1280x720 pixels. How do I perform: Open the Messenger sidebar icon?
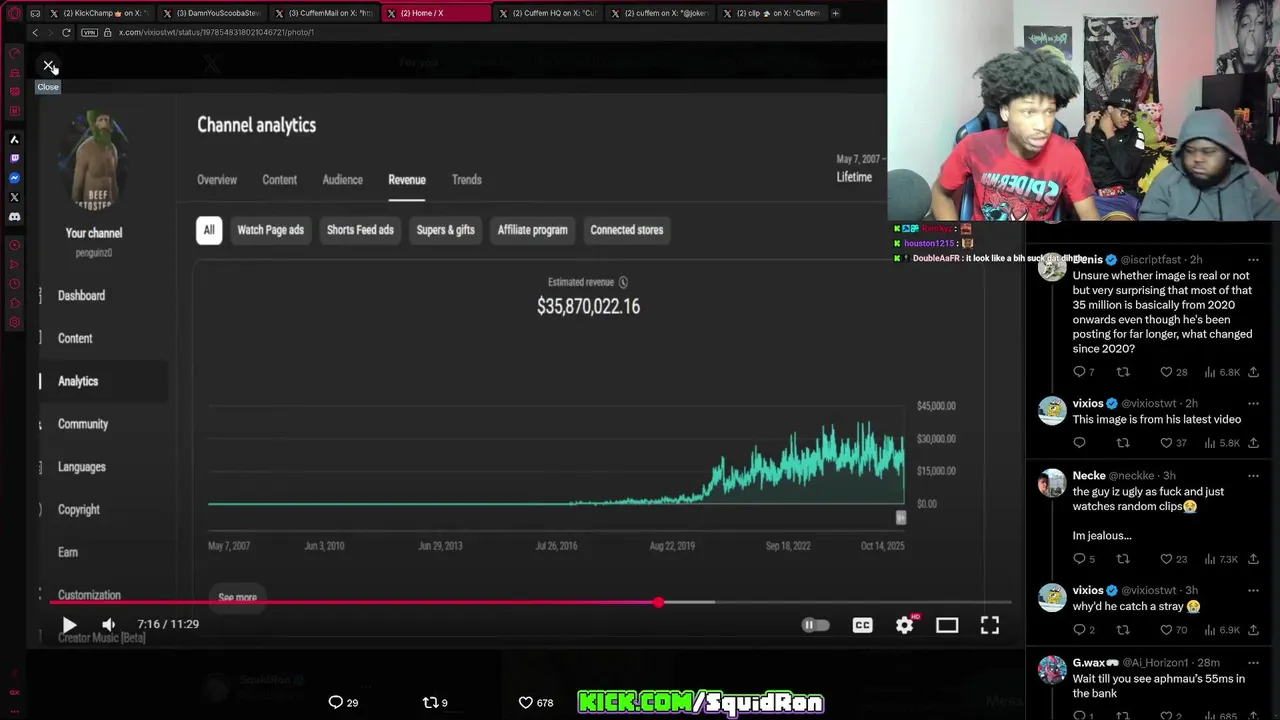[14, 178]
